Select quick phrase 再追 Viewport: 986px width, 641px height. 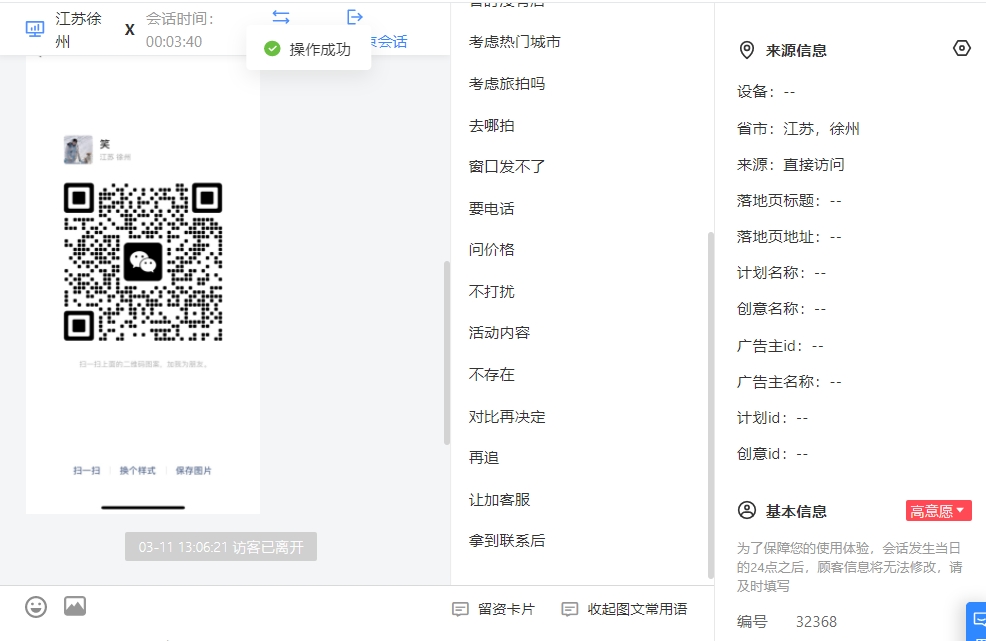pyautogui.click(x=484, y=458)
